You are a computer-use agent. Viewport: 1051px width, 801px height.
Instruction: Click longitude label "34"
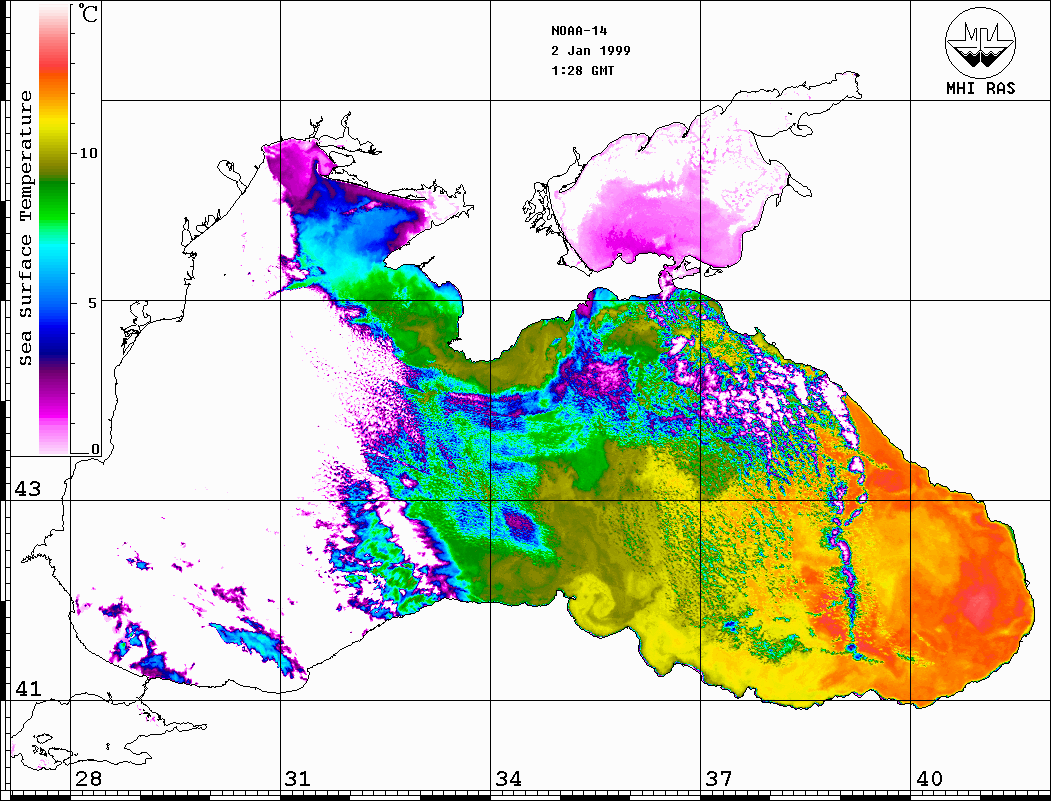[x=508, y=778]
